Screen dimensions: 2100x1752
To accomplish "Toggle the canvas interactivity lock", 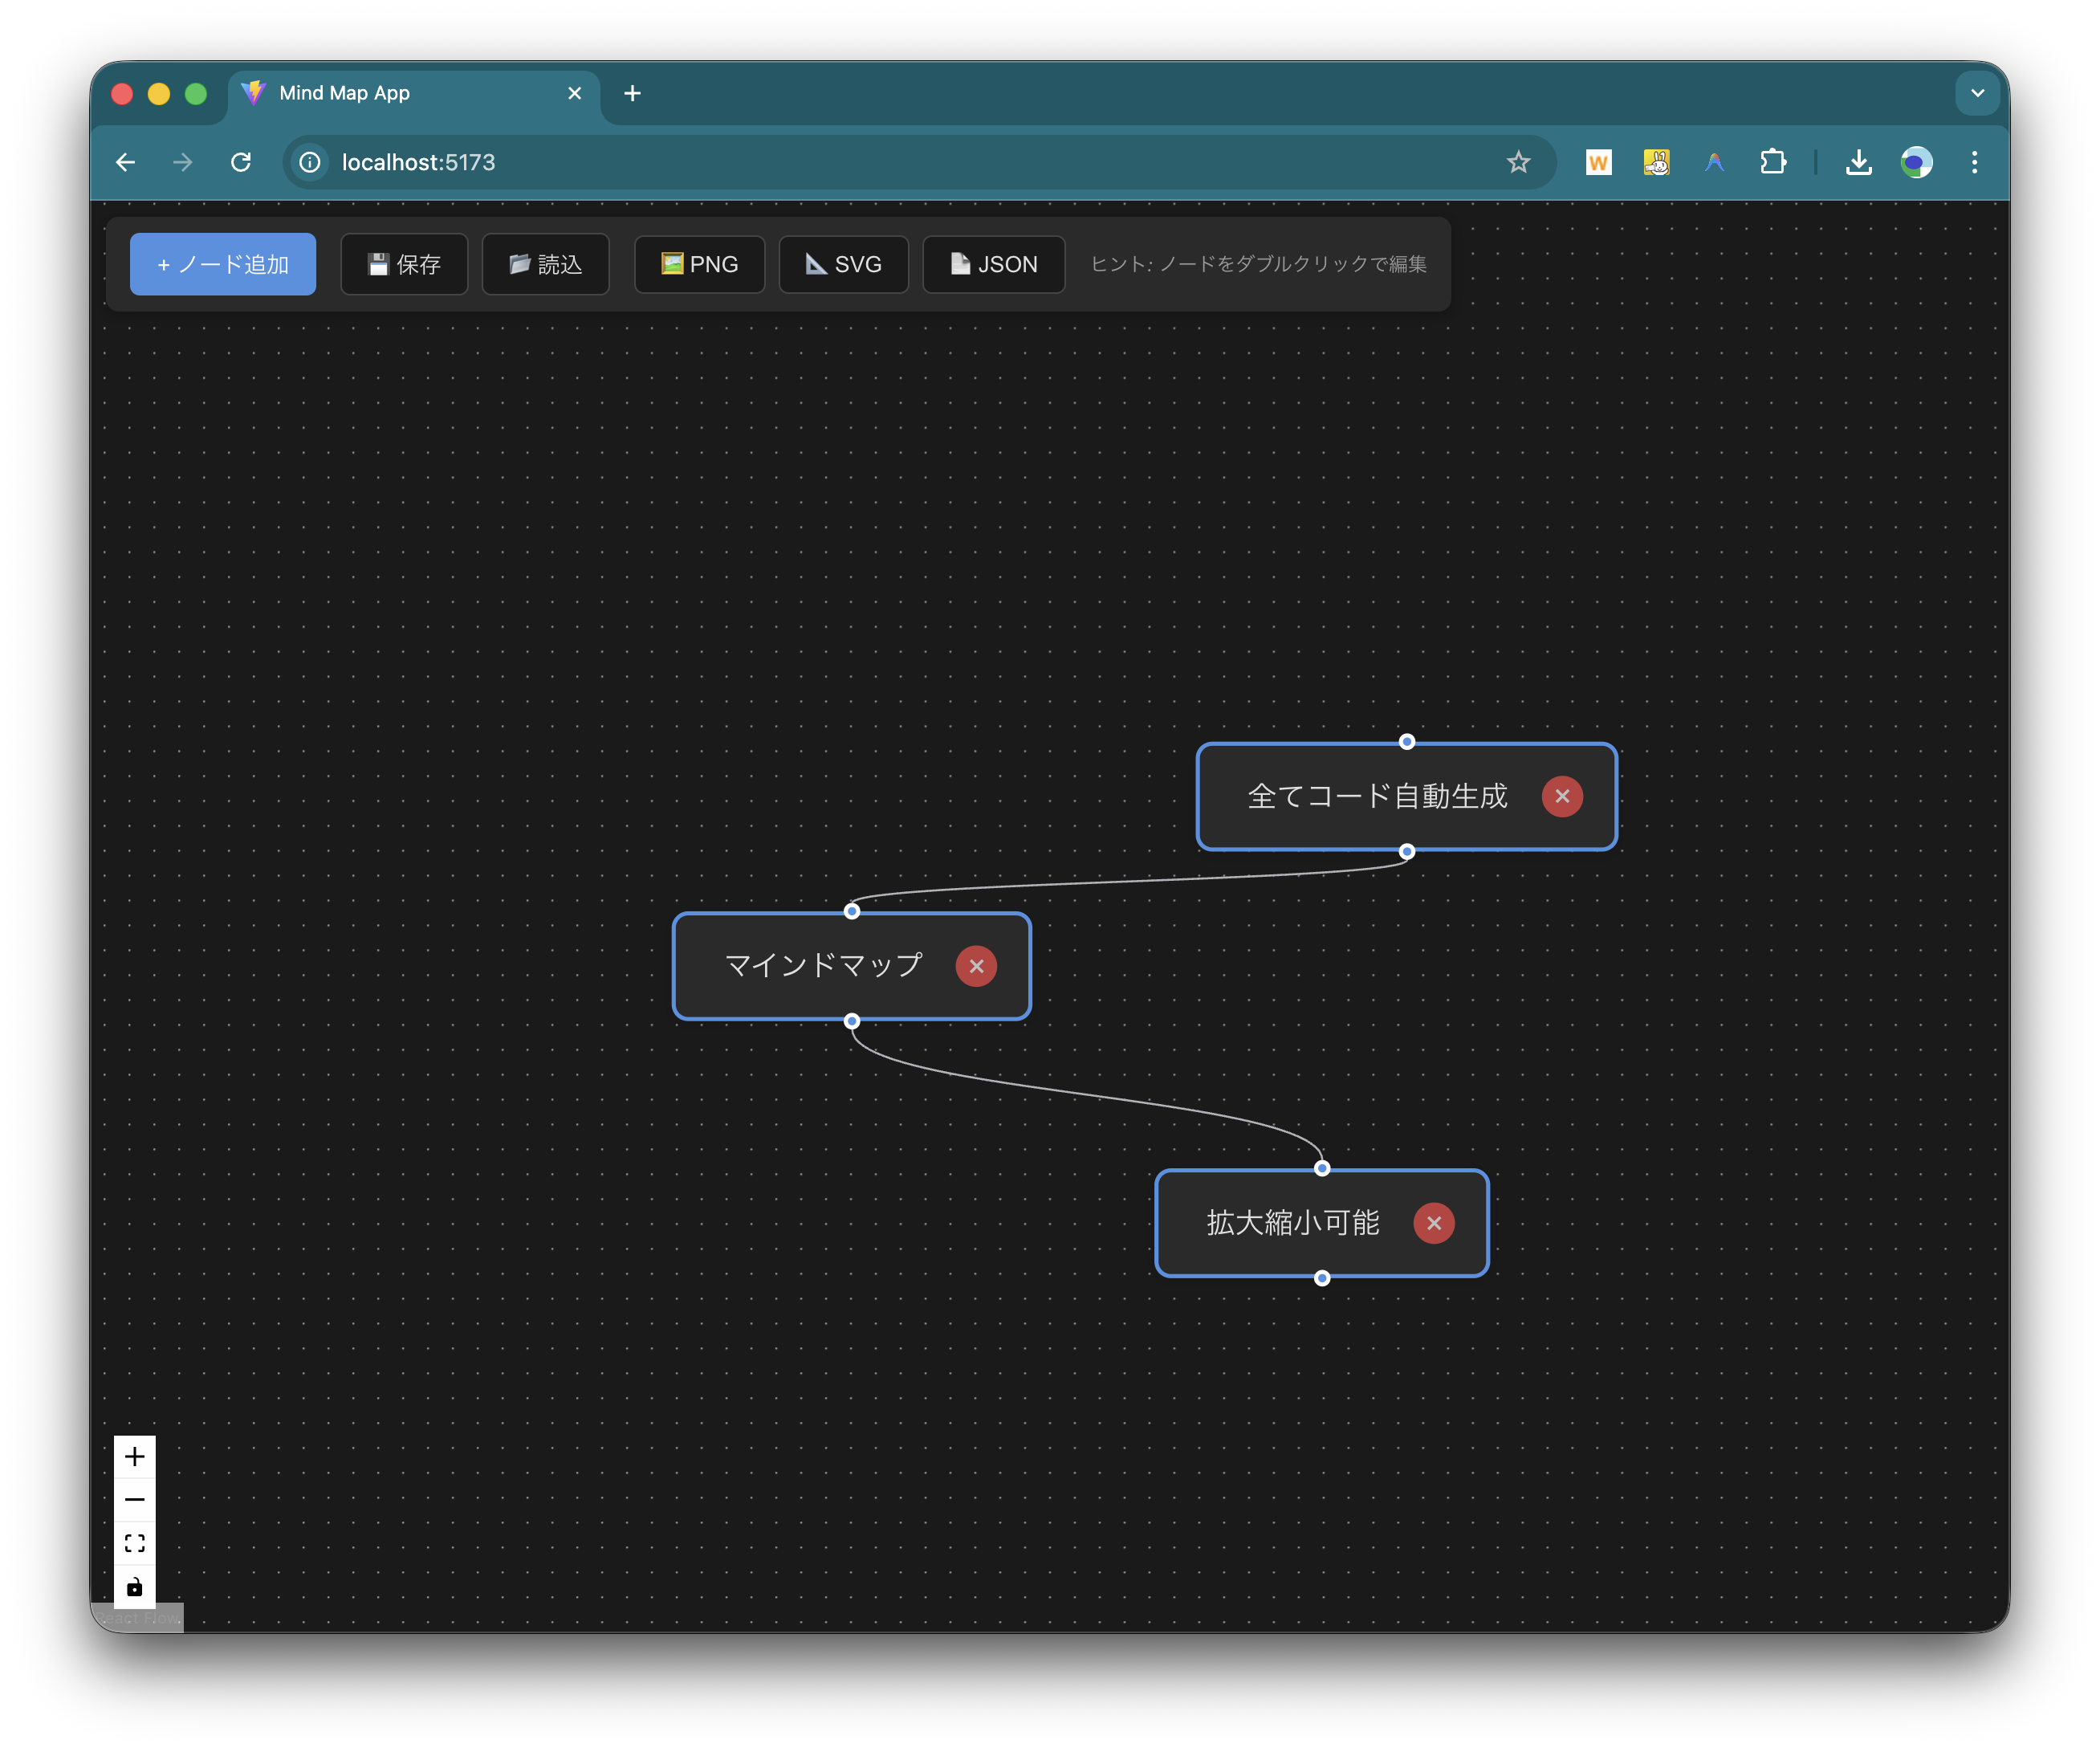I will 135,1587.
